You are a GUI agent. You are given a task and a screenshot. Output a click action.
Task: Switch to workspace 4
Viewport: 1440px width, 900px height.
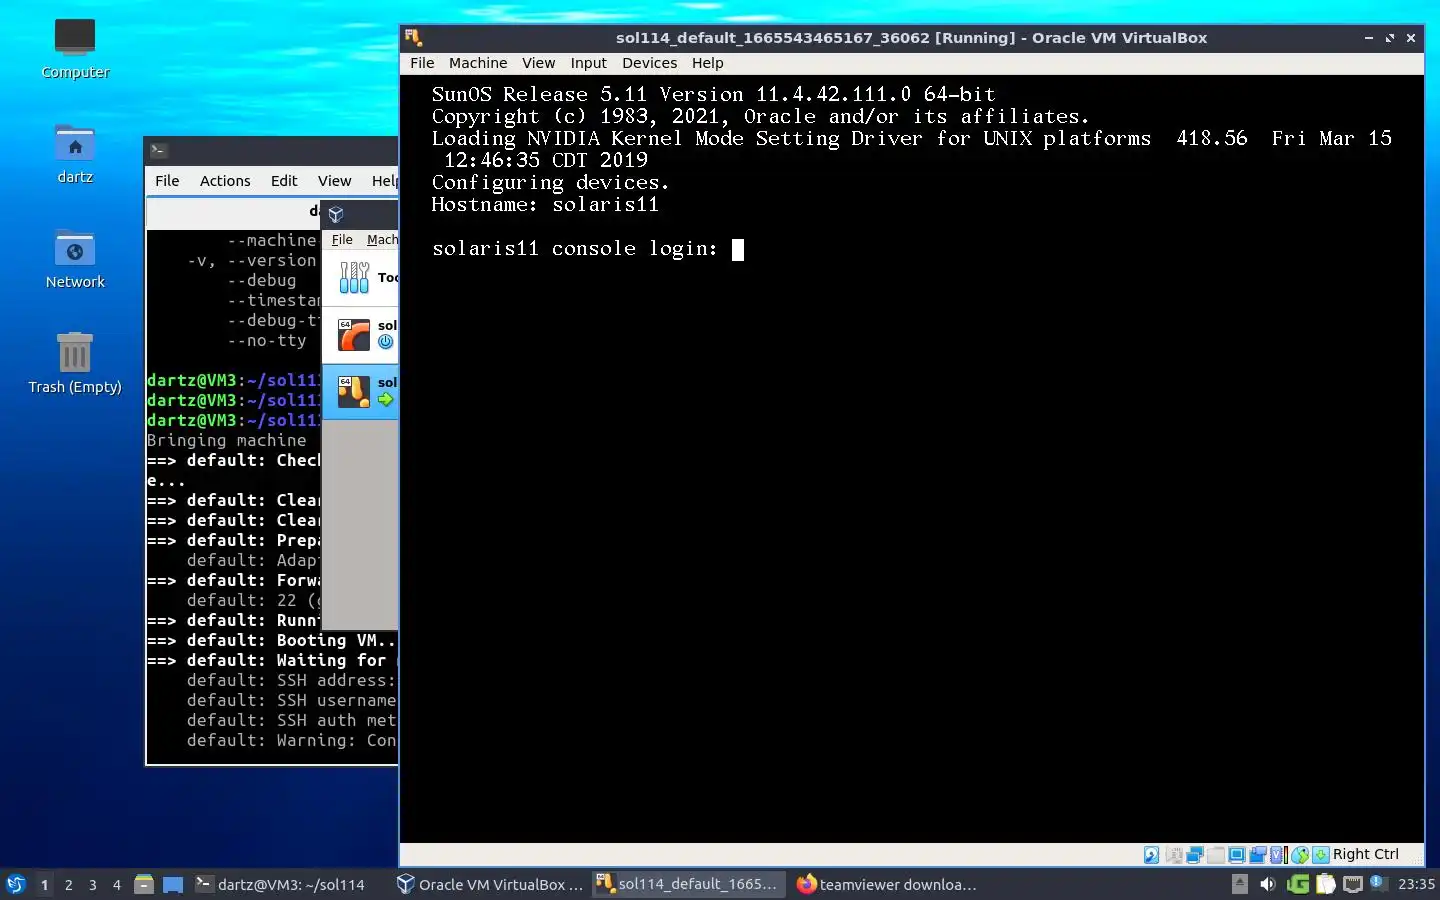tap(116, 885)
